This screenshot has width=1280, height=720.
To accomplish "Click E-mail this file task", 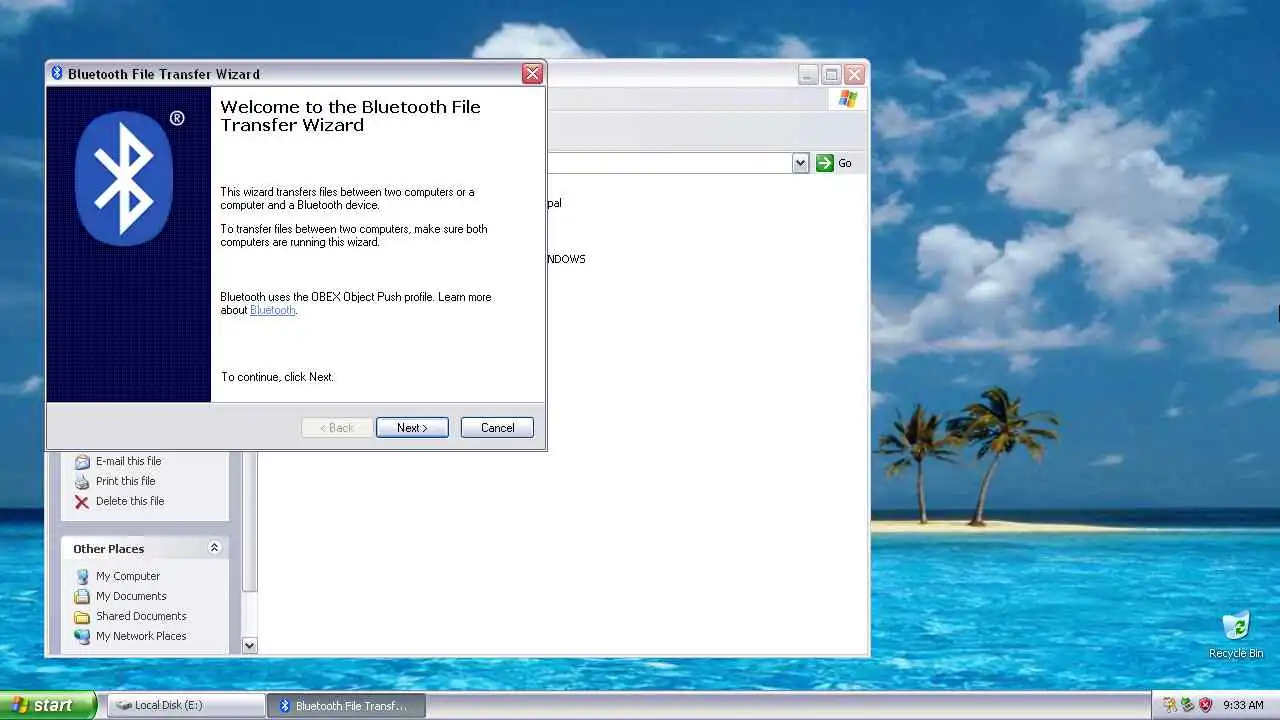I will tap(128, 461).
